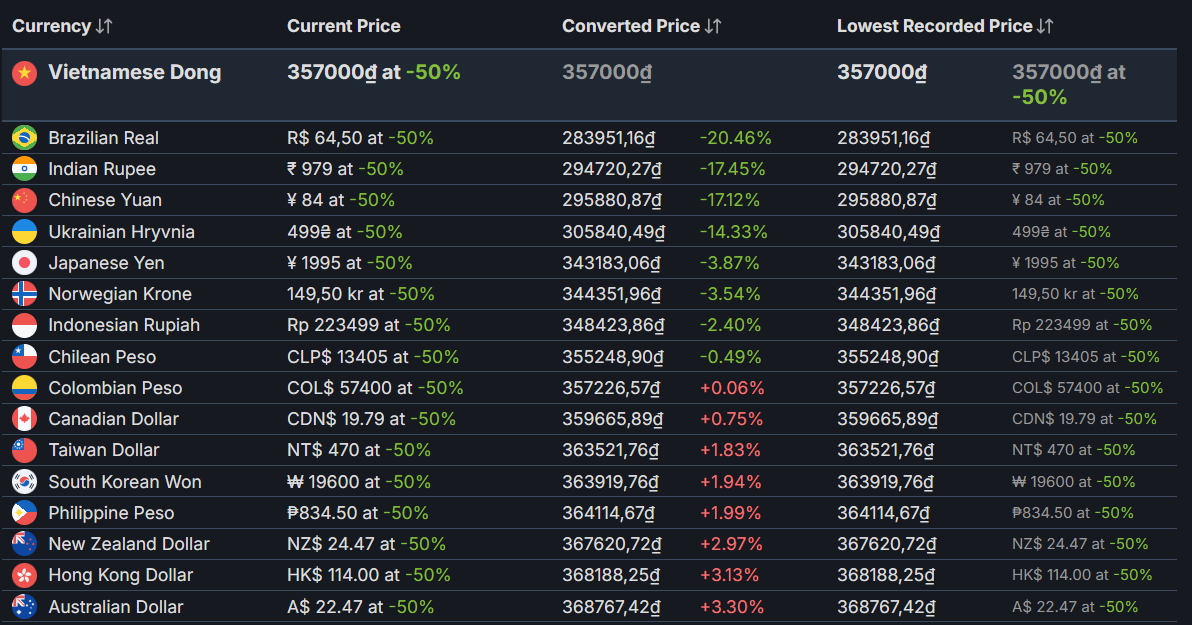Viewport: 1192px width, 625px height.
Task: Click the South Korean Won flag icon
Action: [25, 482]
